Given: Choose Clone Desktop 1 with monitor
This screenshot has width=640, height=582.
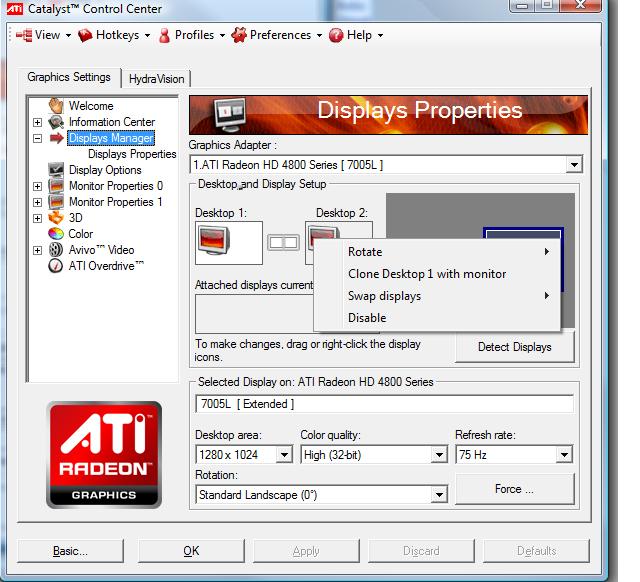Looking at the screenshot, I should pyautogui.click(x=437, y=274).
